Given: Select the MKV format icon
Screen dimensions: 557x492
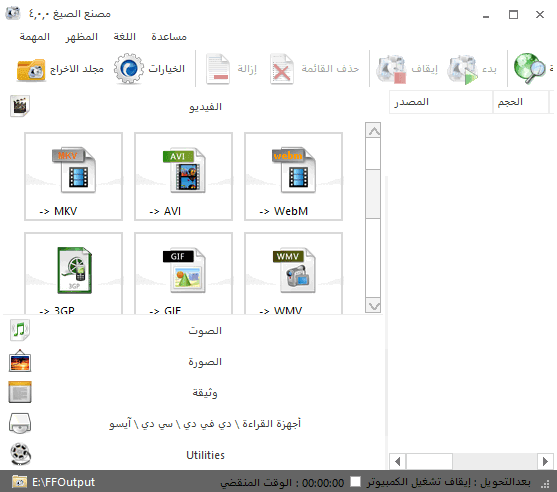Looking at the screenshot, I should (x=74, y=170).
